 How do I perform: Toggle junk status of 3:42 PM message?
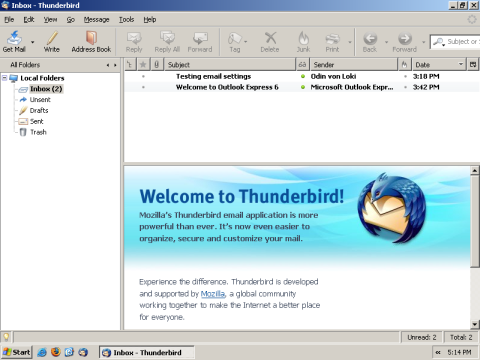(x=405, y=87)
